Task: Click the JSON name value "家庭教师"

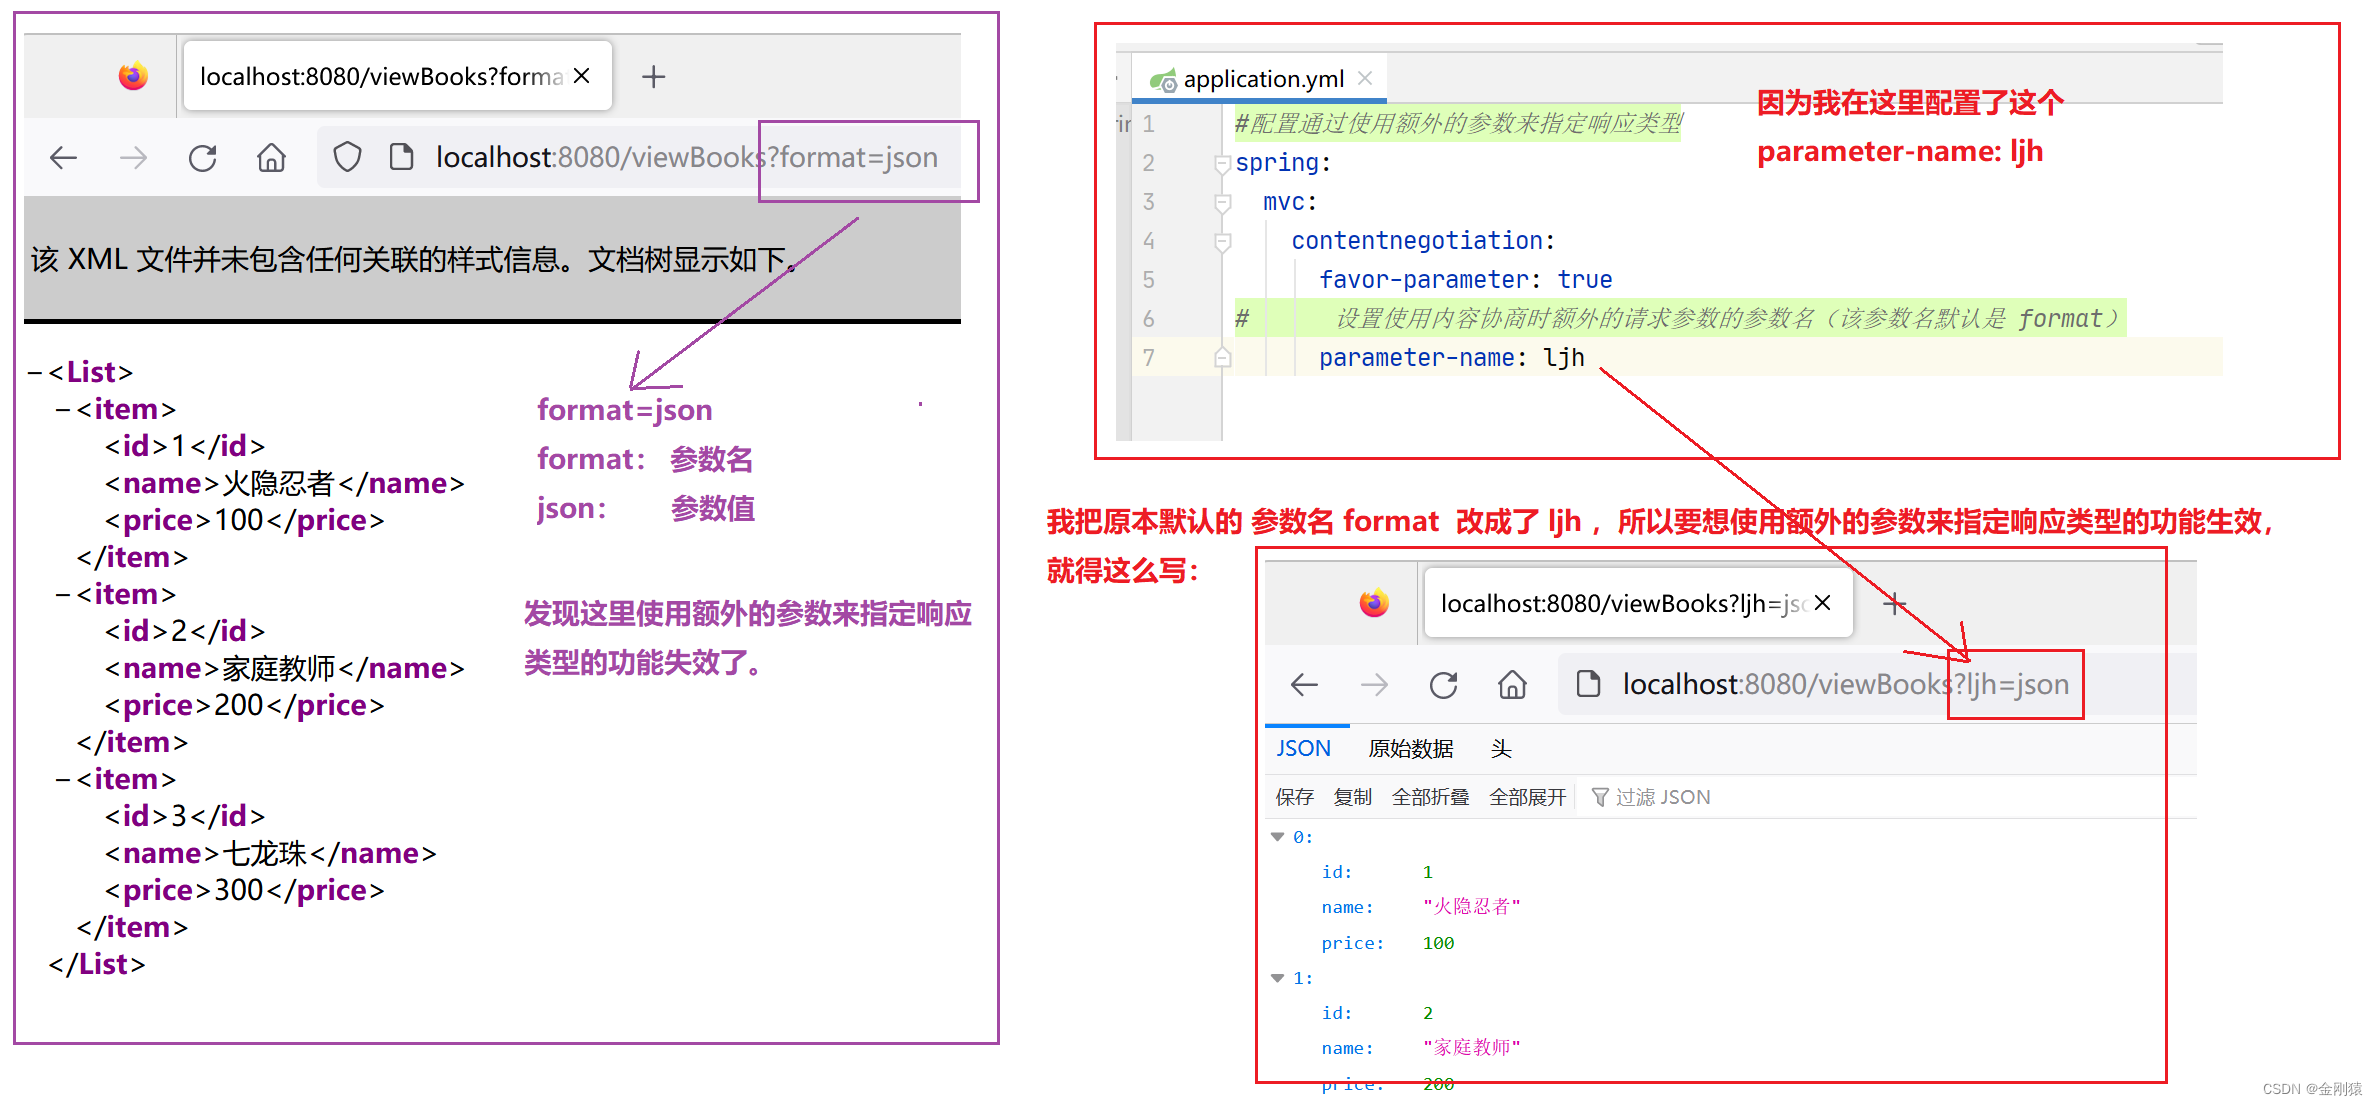Action: click(1471, 1048)
